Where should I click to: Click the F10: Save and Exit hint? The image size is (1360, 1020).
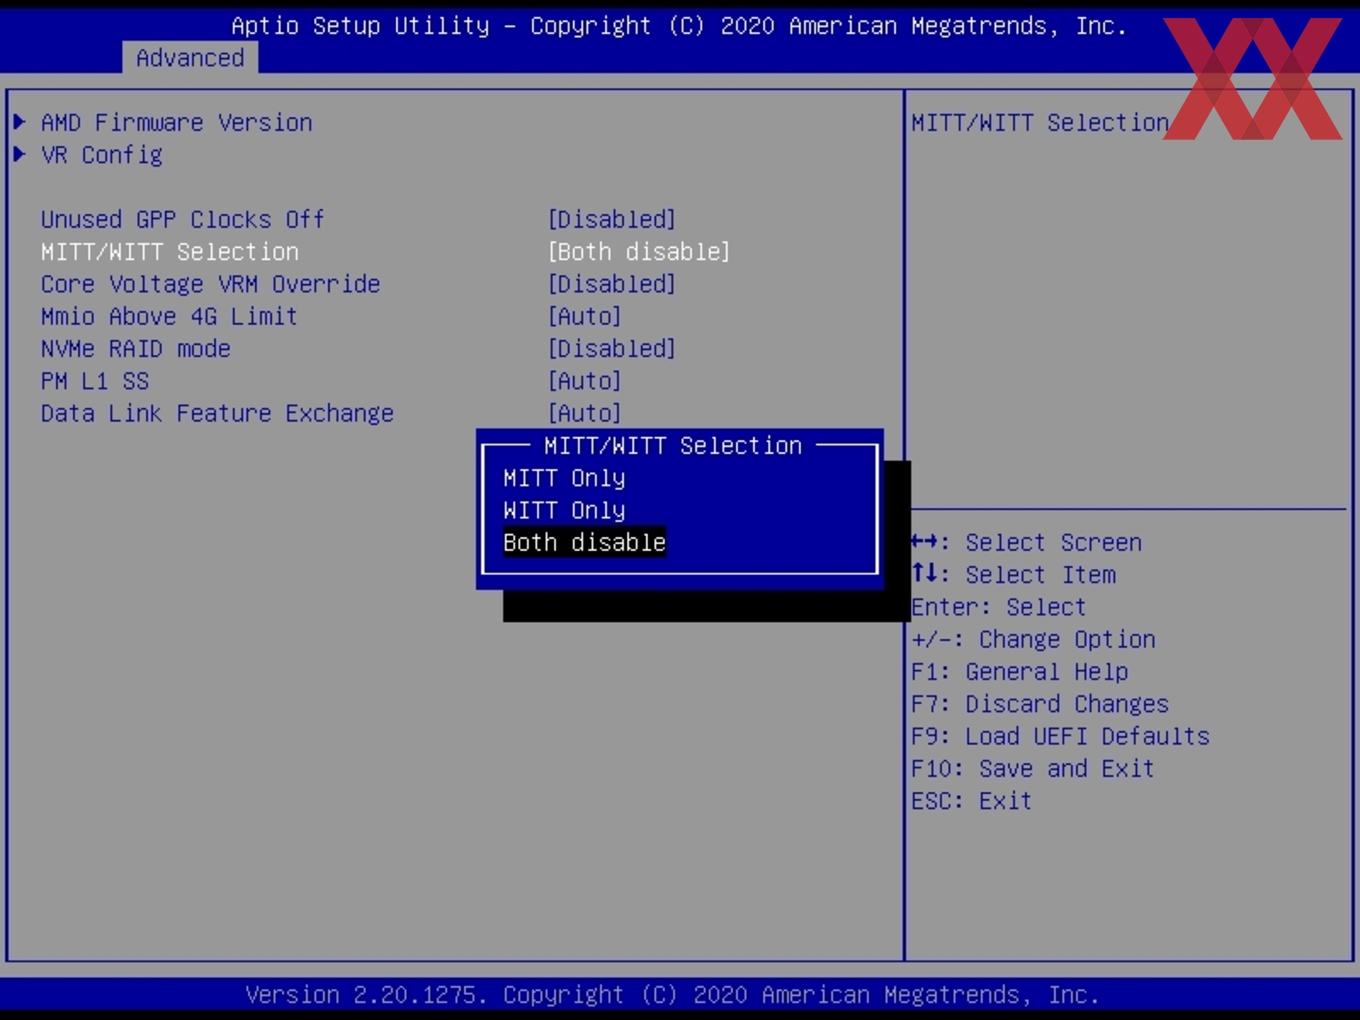click(x=1033, y=768)
